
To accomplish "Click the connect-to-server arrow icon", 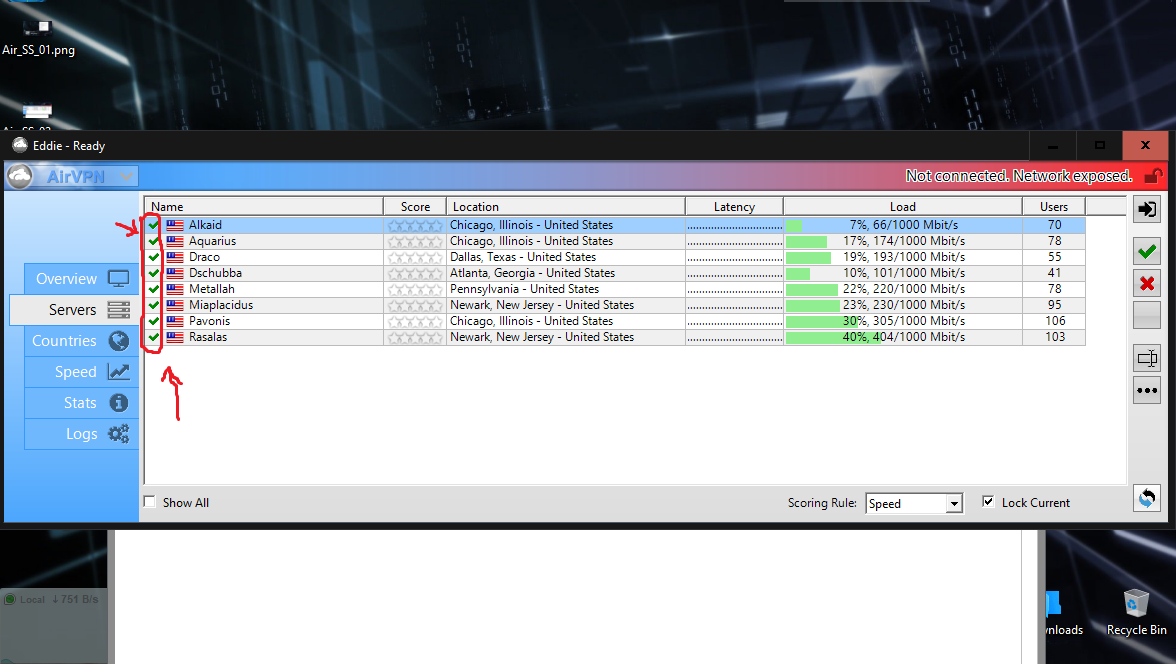I will click(1147, 209).
